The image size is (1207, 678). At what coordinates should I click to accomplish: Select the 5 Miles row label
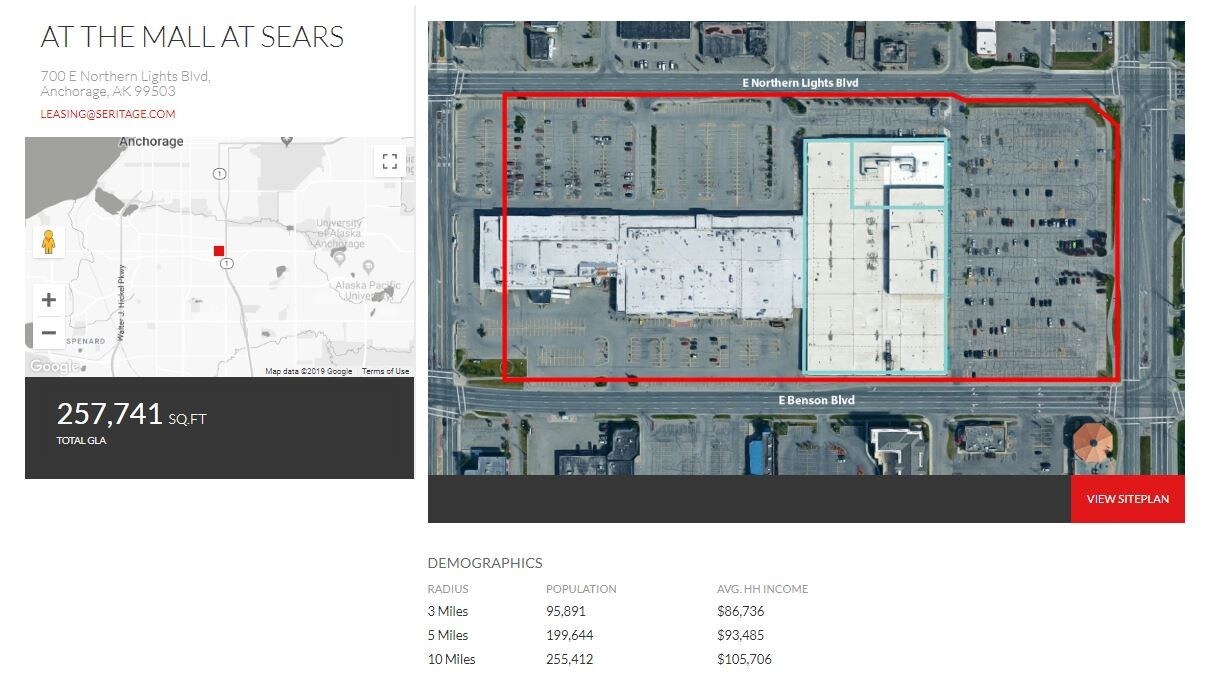click(x=448, y=635)
